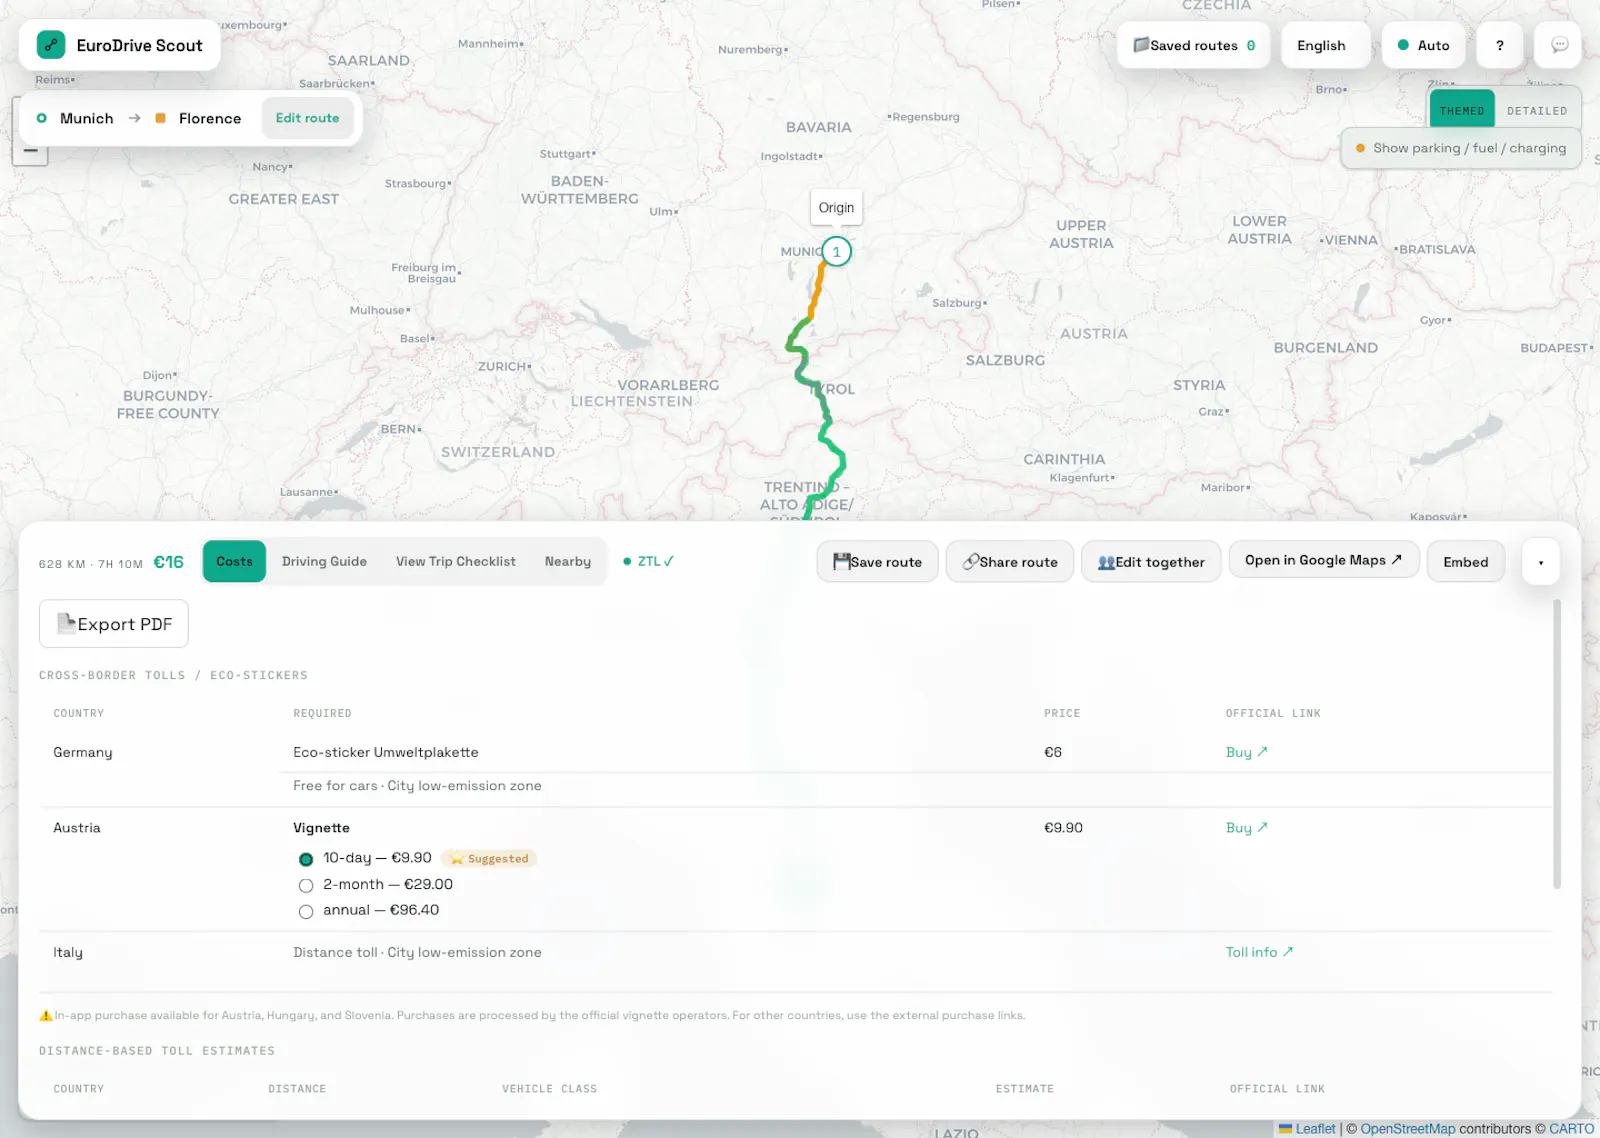Open the more actions dropdown next to Embed
The height and width of the screenshot is (1138, 1600).
coord(1540,562)
